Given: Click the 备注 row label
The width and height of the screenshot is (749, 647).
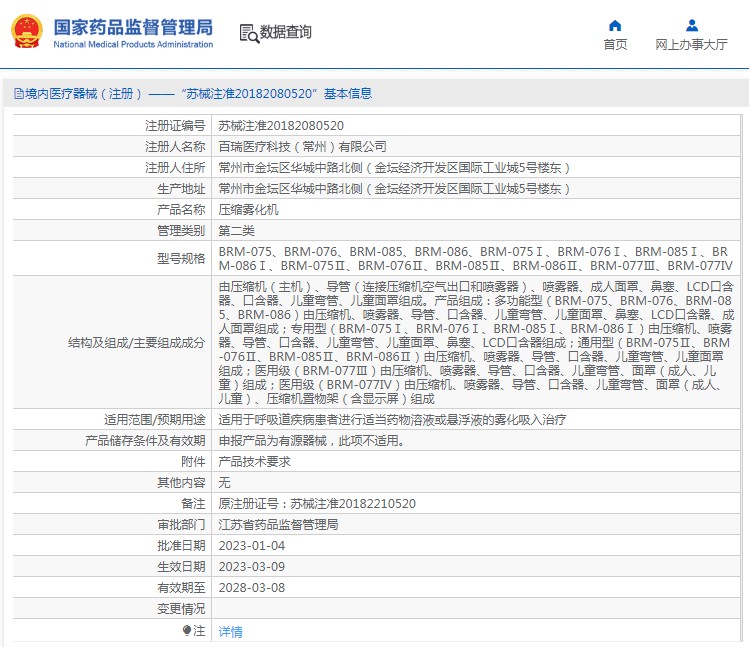Looking at the screenshot, I should (193, 504).
